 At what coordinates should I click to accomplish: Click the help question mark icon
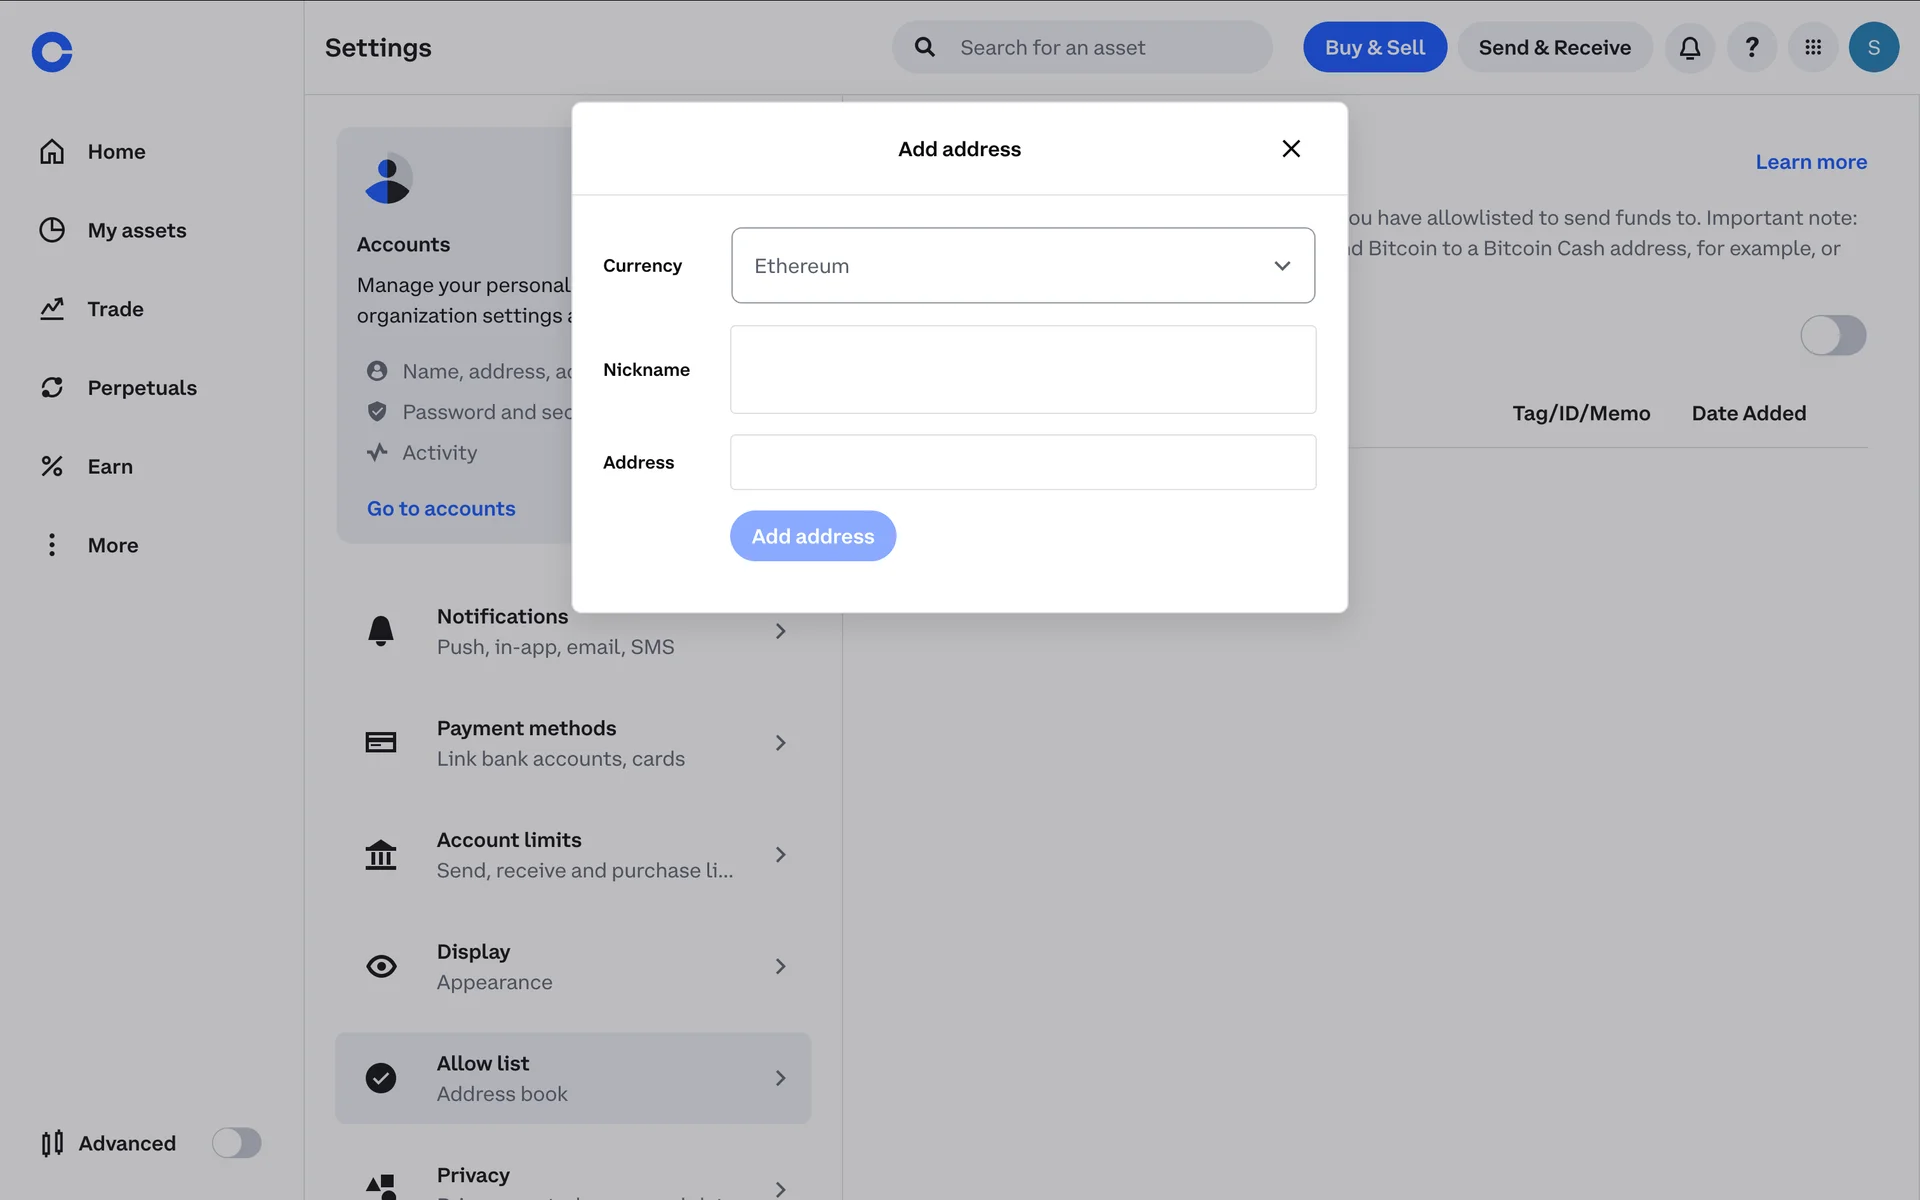(x=1751, y=47)
